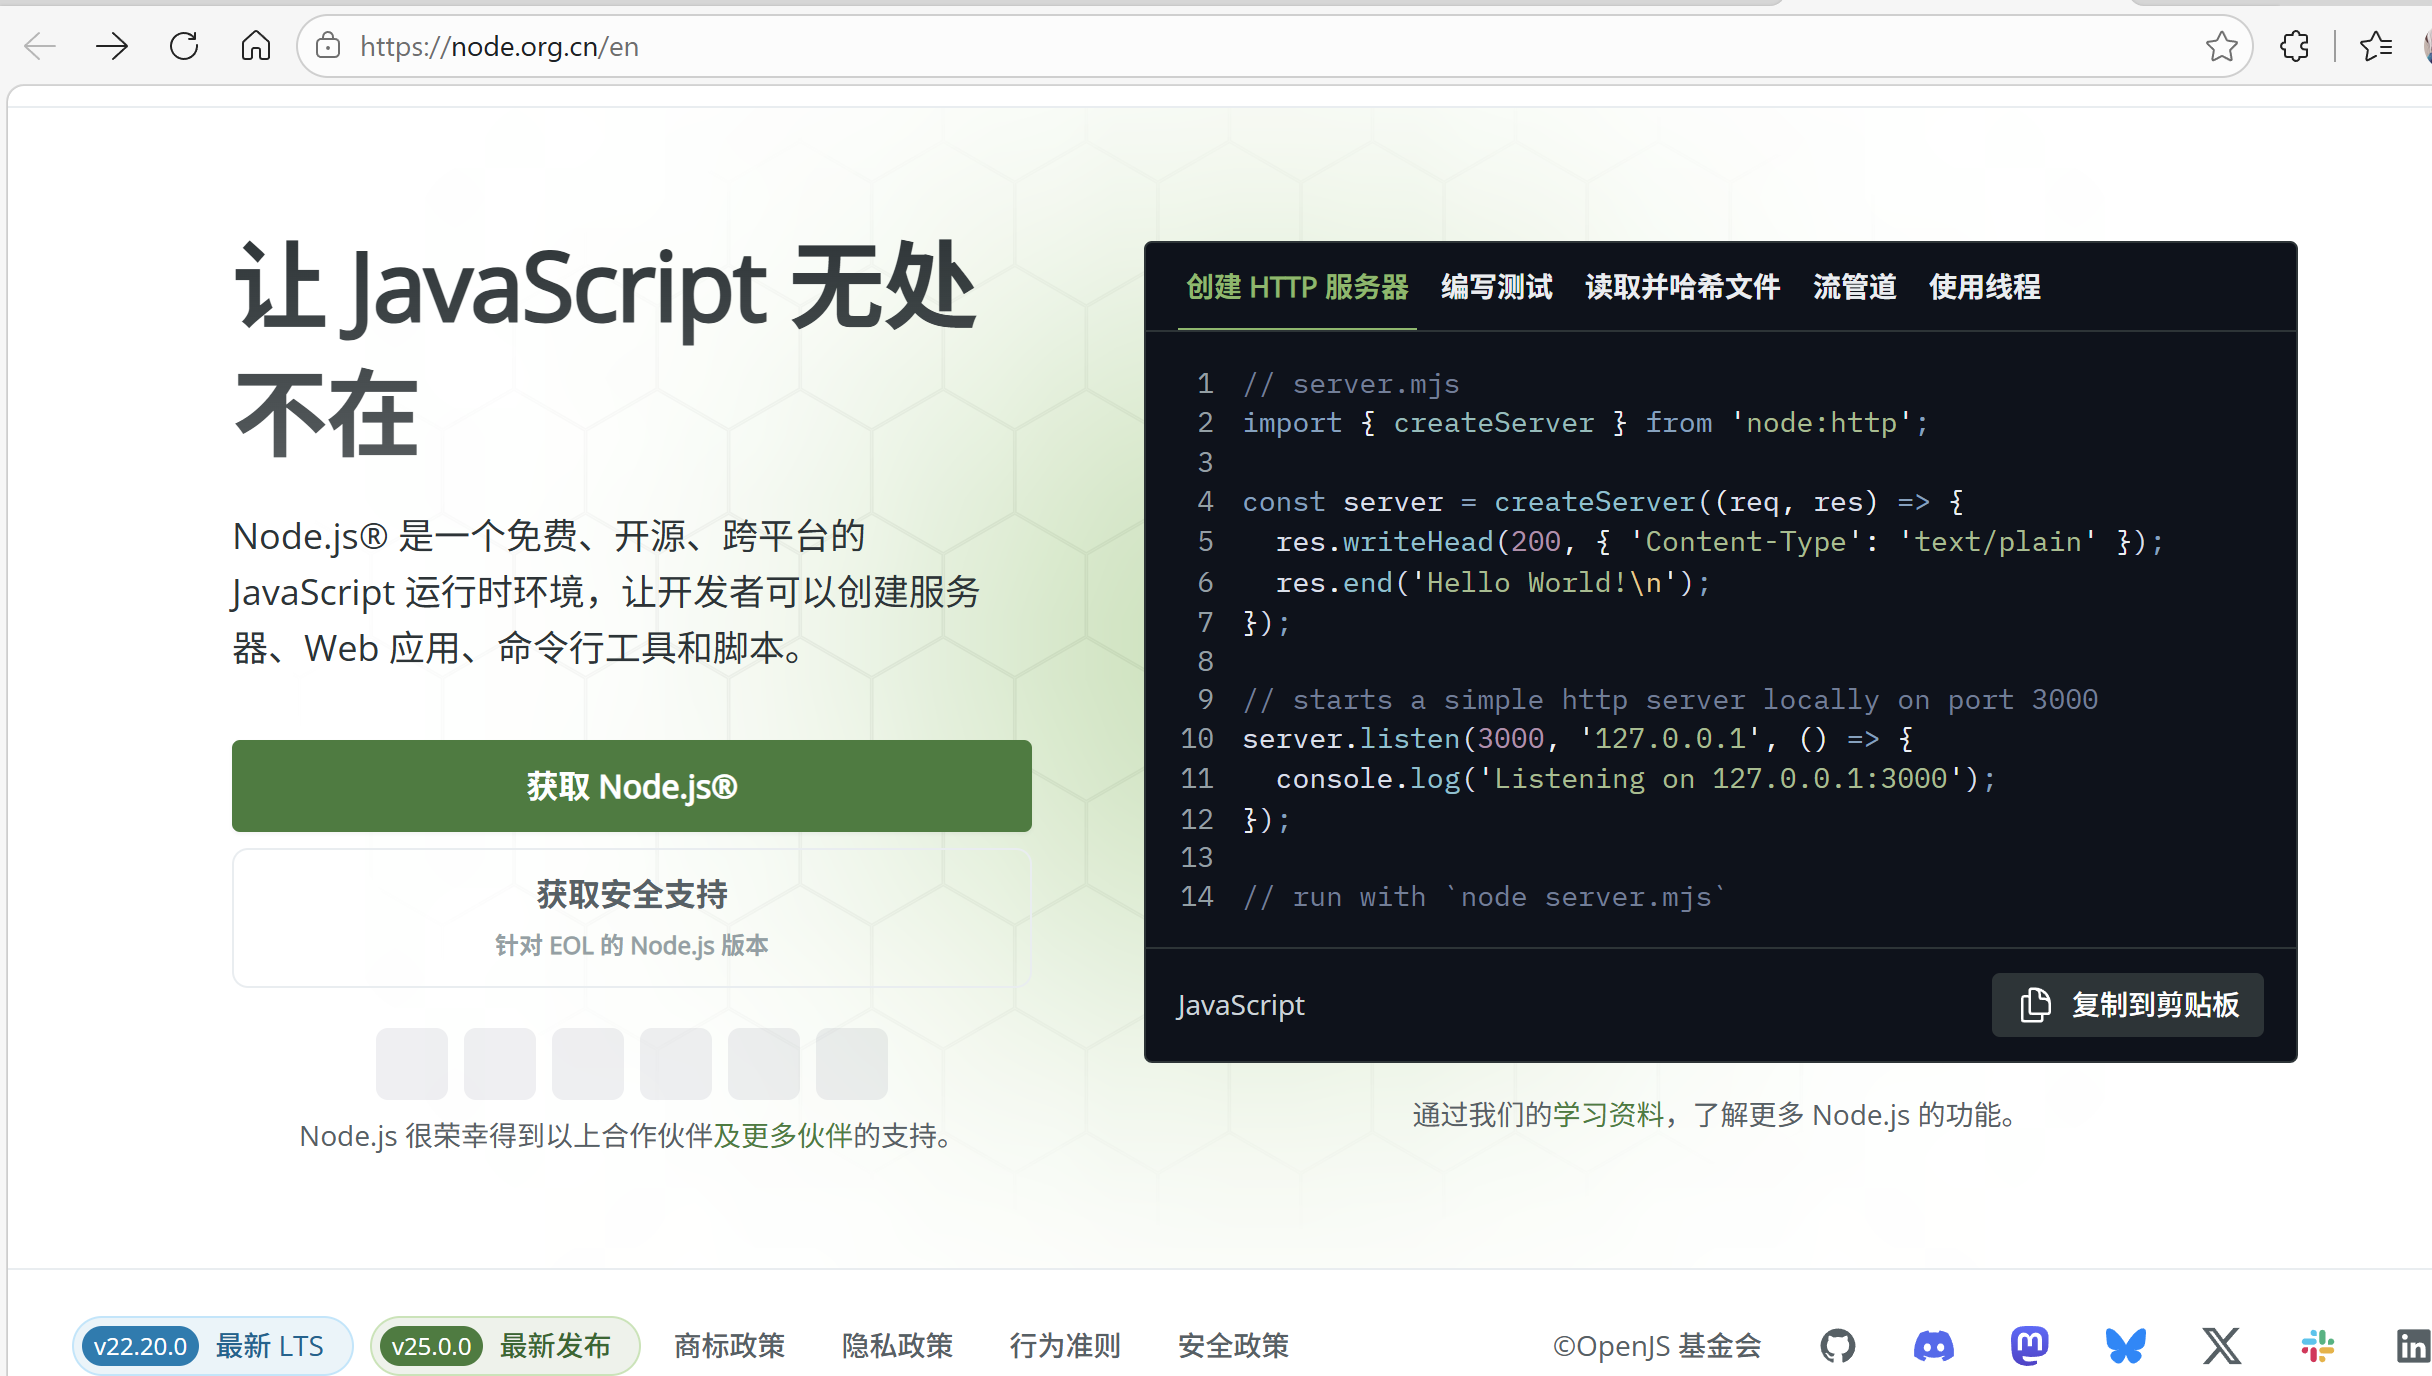Open the favorites list icon
Image resolution: width=2432 pixels, height=1376 pixels.
(2376, 46)
